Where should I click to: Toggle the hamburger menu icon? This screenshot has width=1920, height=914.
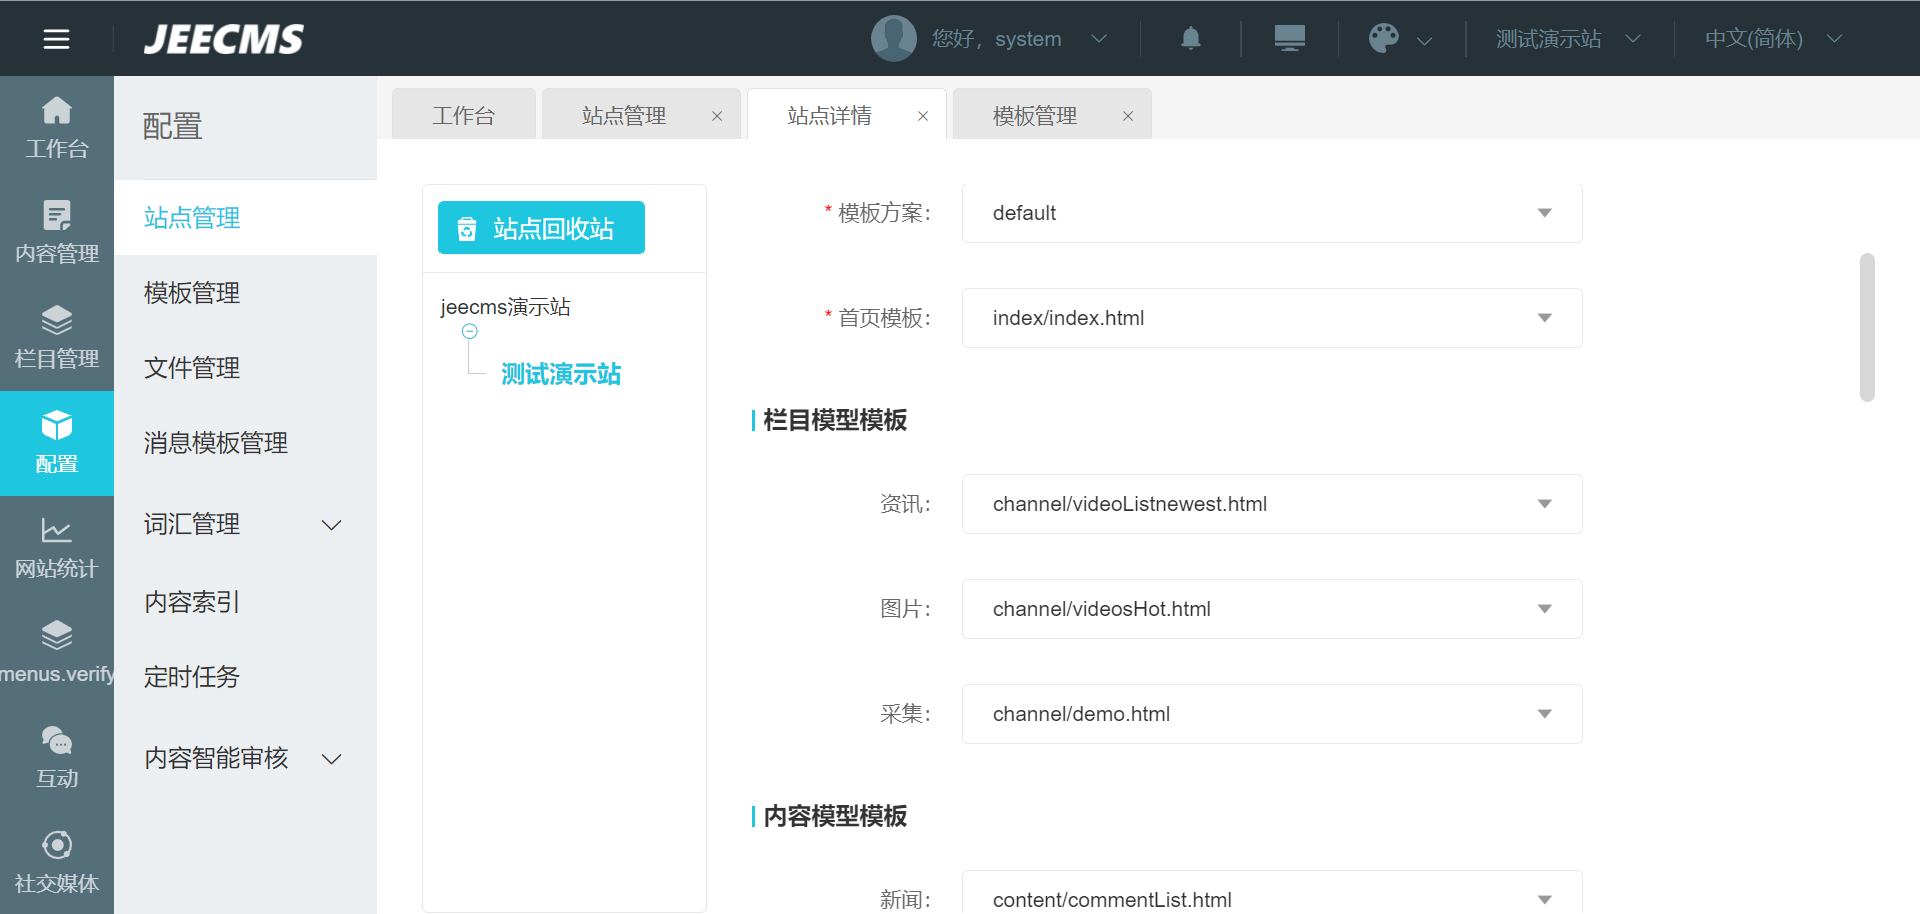(x=56, y=39)
